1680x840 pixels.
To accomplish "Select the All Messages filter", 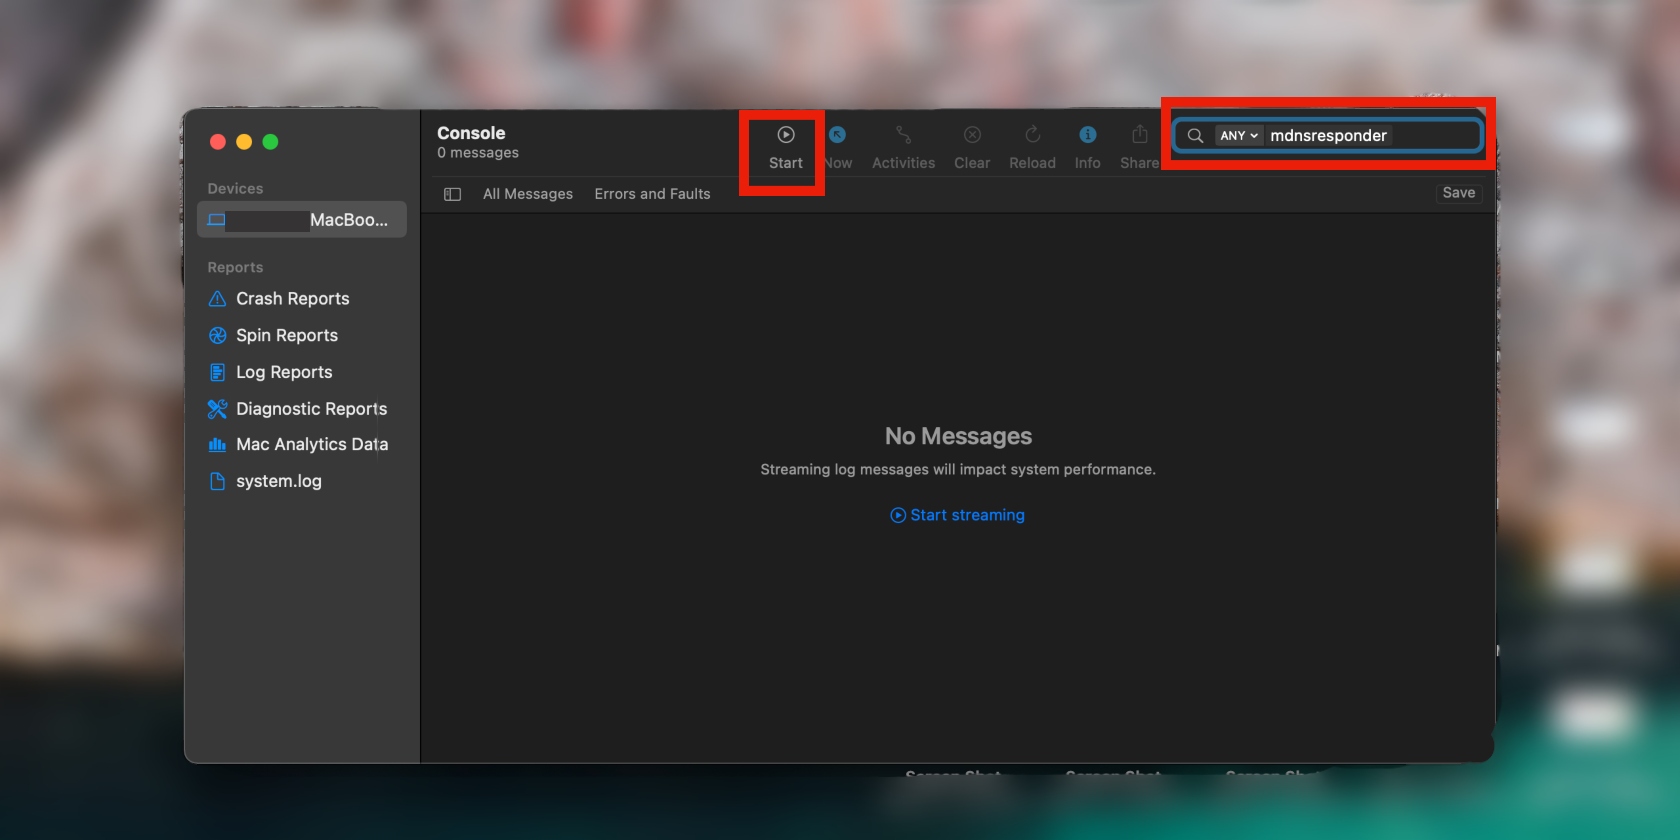I will pos(528,194).
